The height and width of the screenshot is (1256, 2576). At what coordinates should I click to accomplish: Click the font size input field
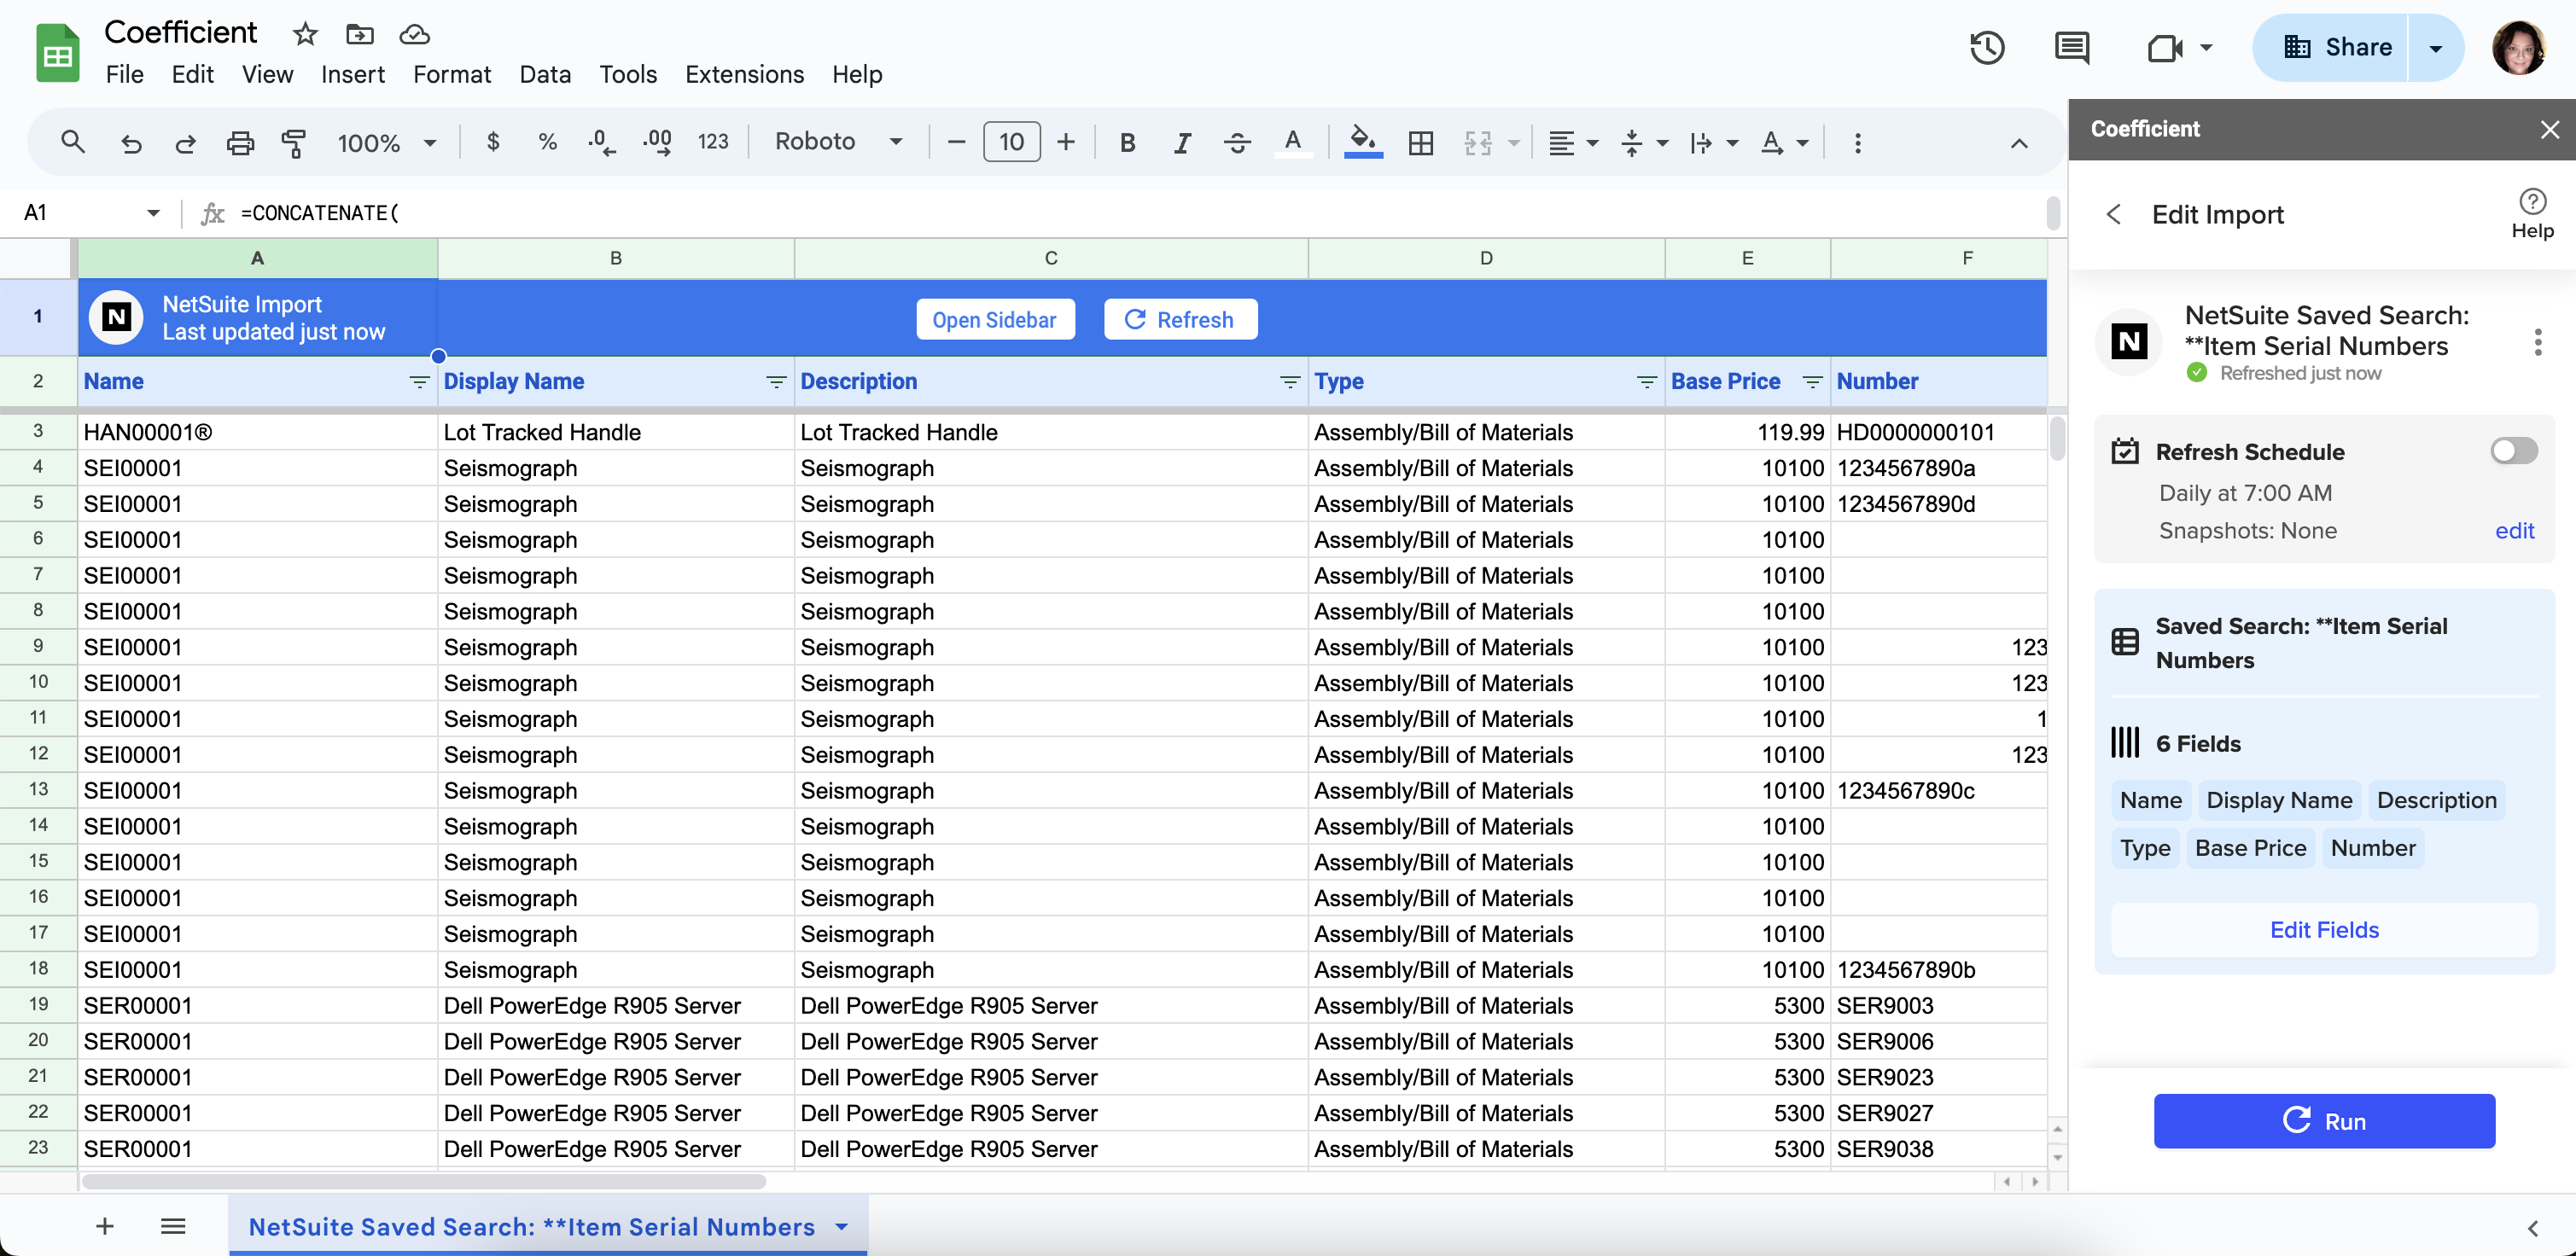click(1011, 142)
